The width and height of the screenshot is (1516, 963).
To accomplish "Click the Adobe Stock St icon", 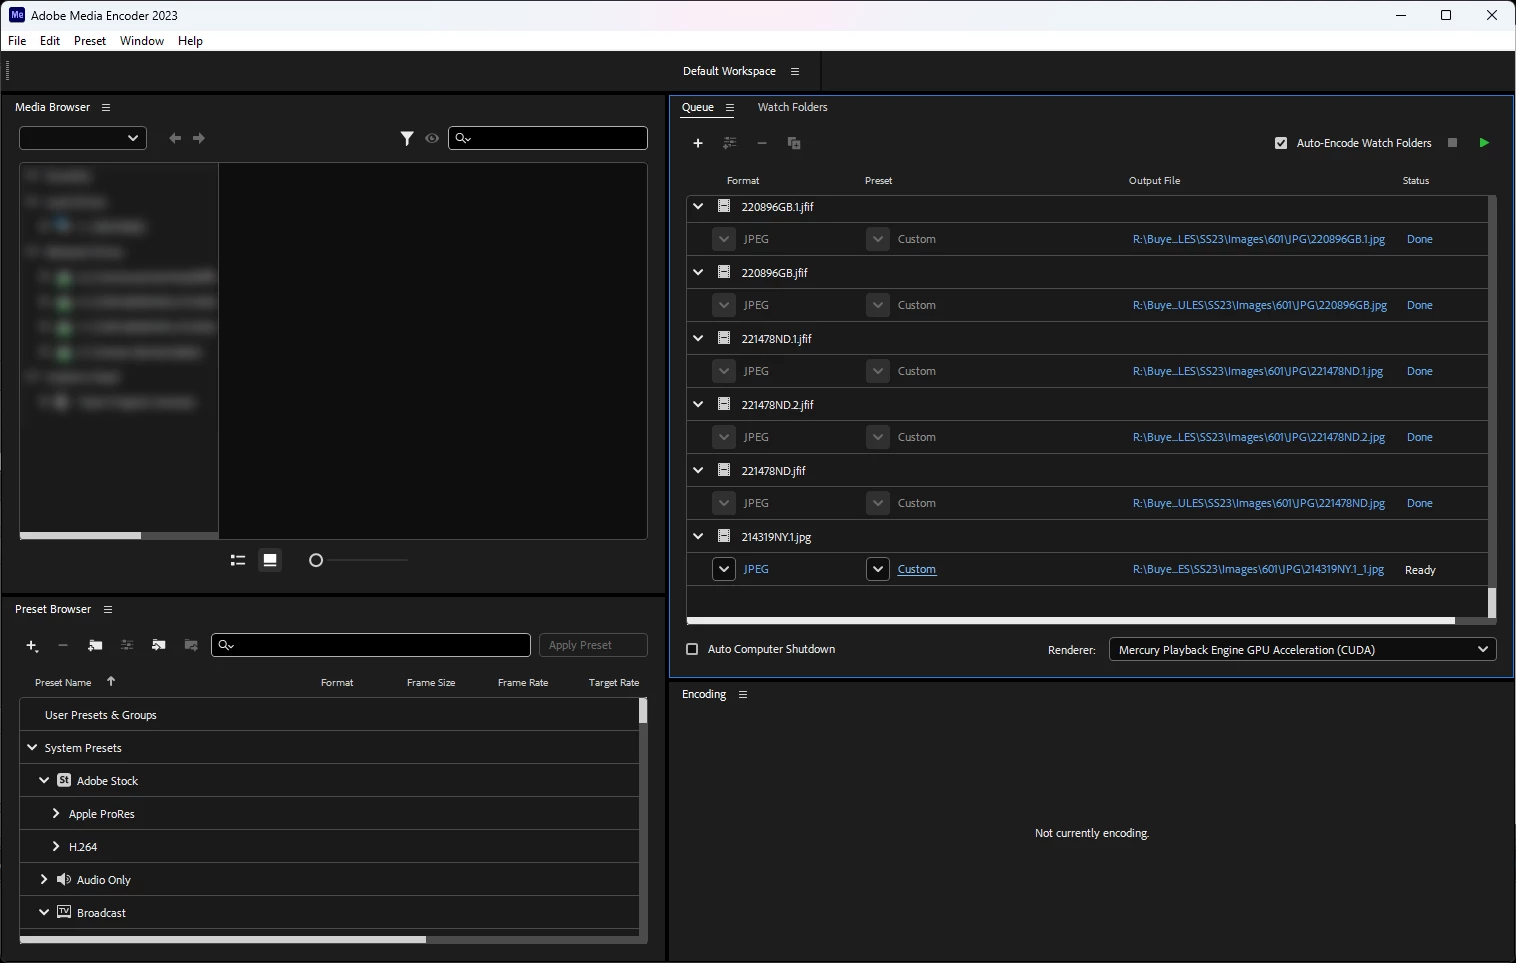I will coord(64,780).
